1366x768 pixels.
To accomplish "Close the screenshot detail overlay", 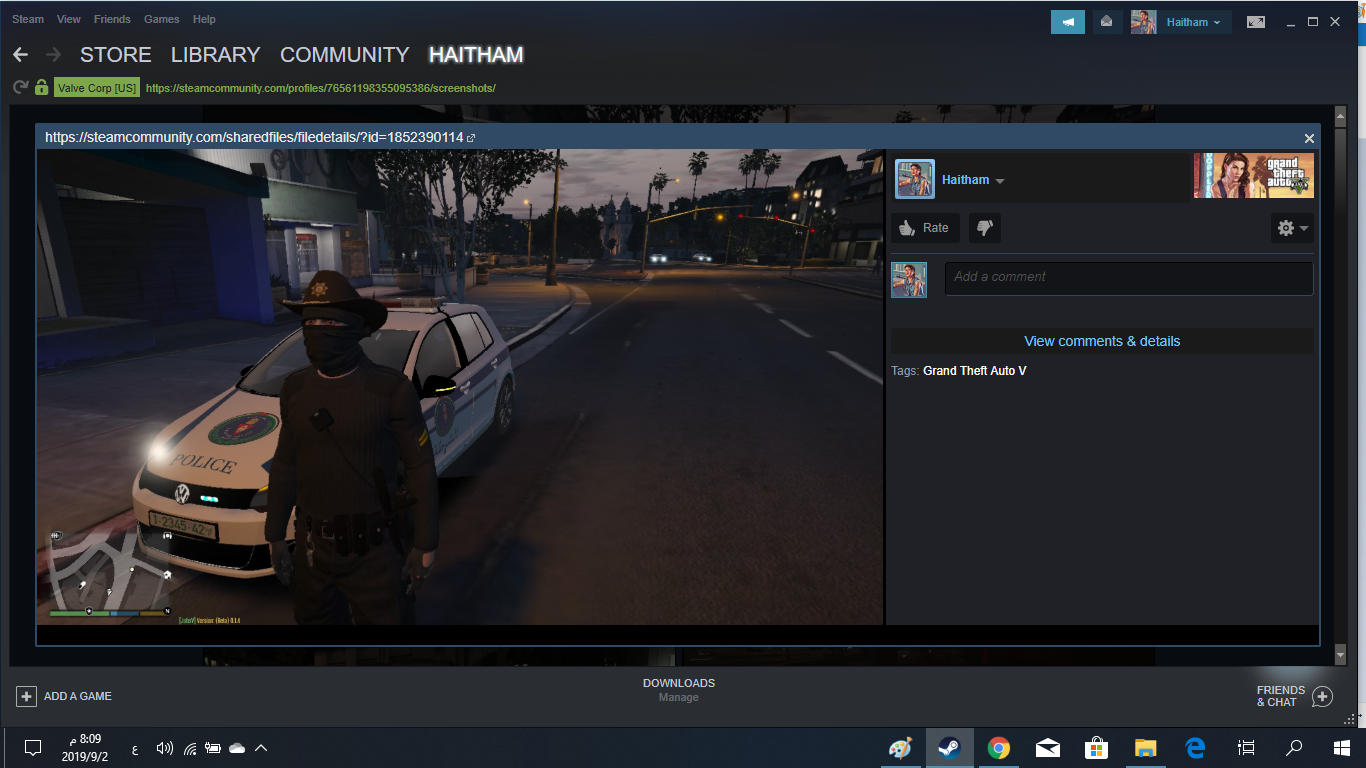I will [x=1309, y=138].
